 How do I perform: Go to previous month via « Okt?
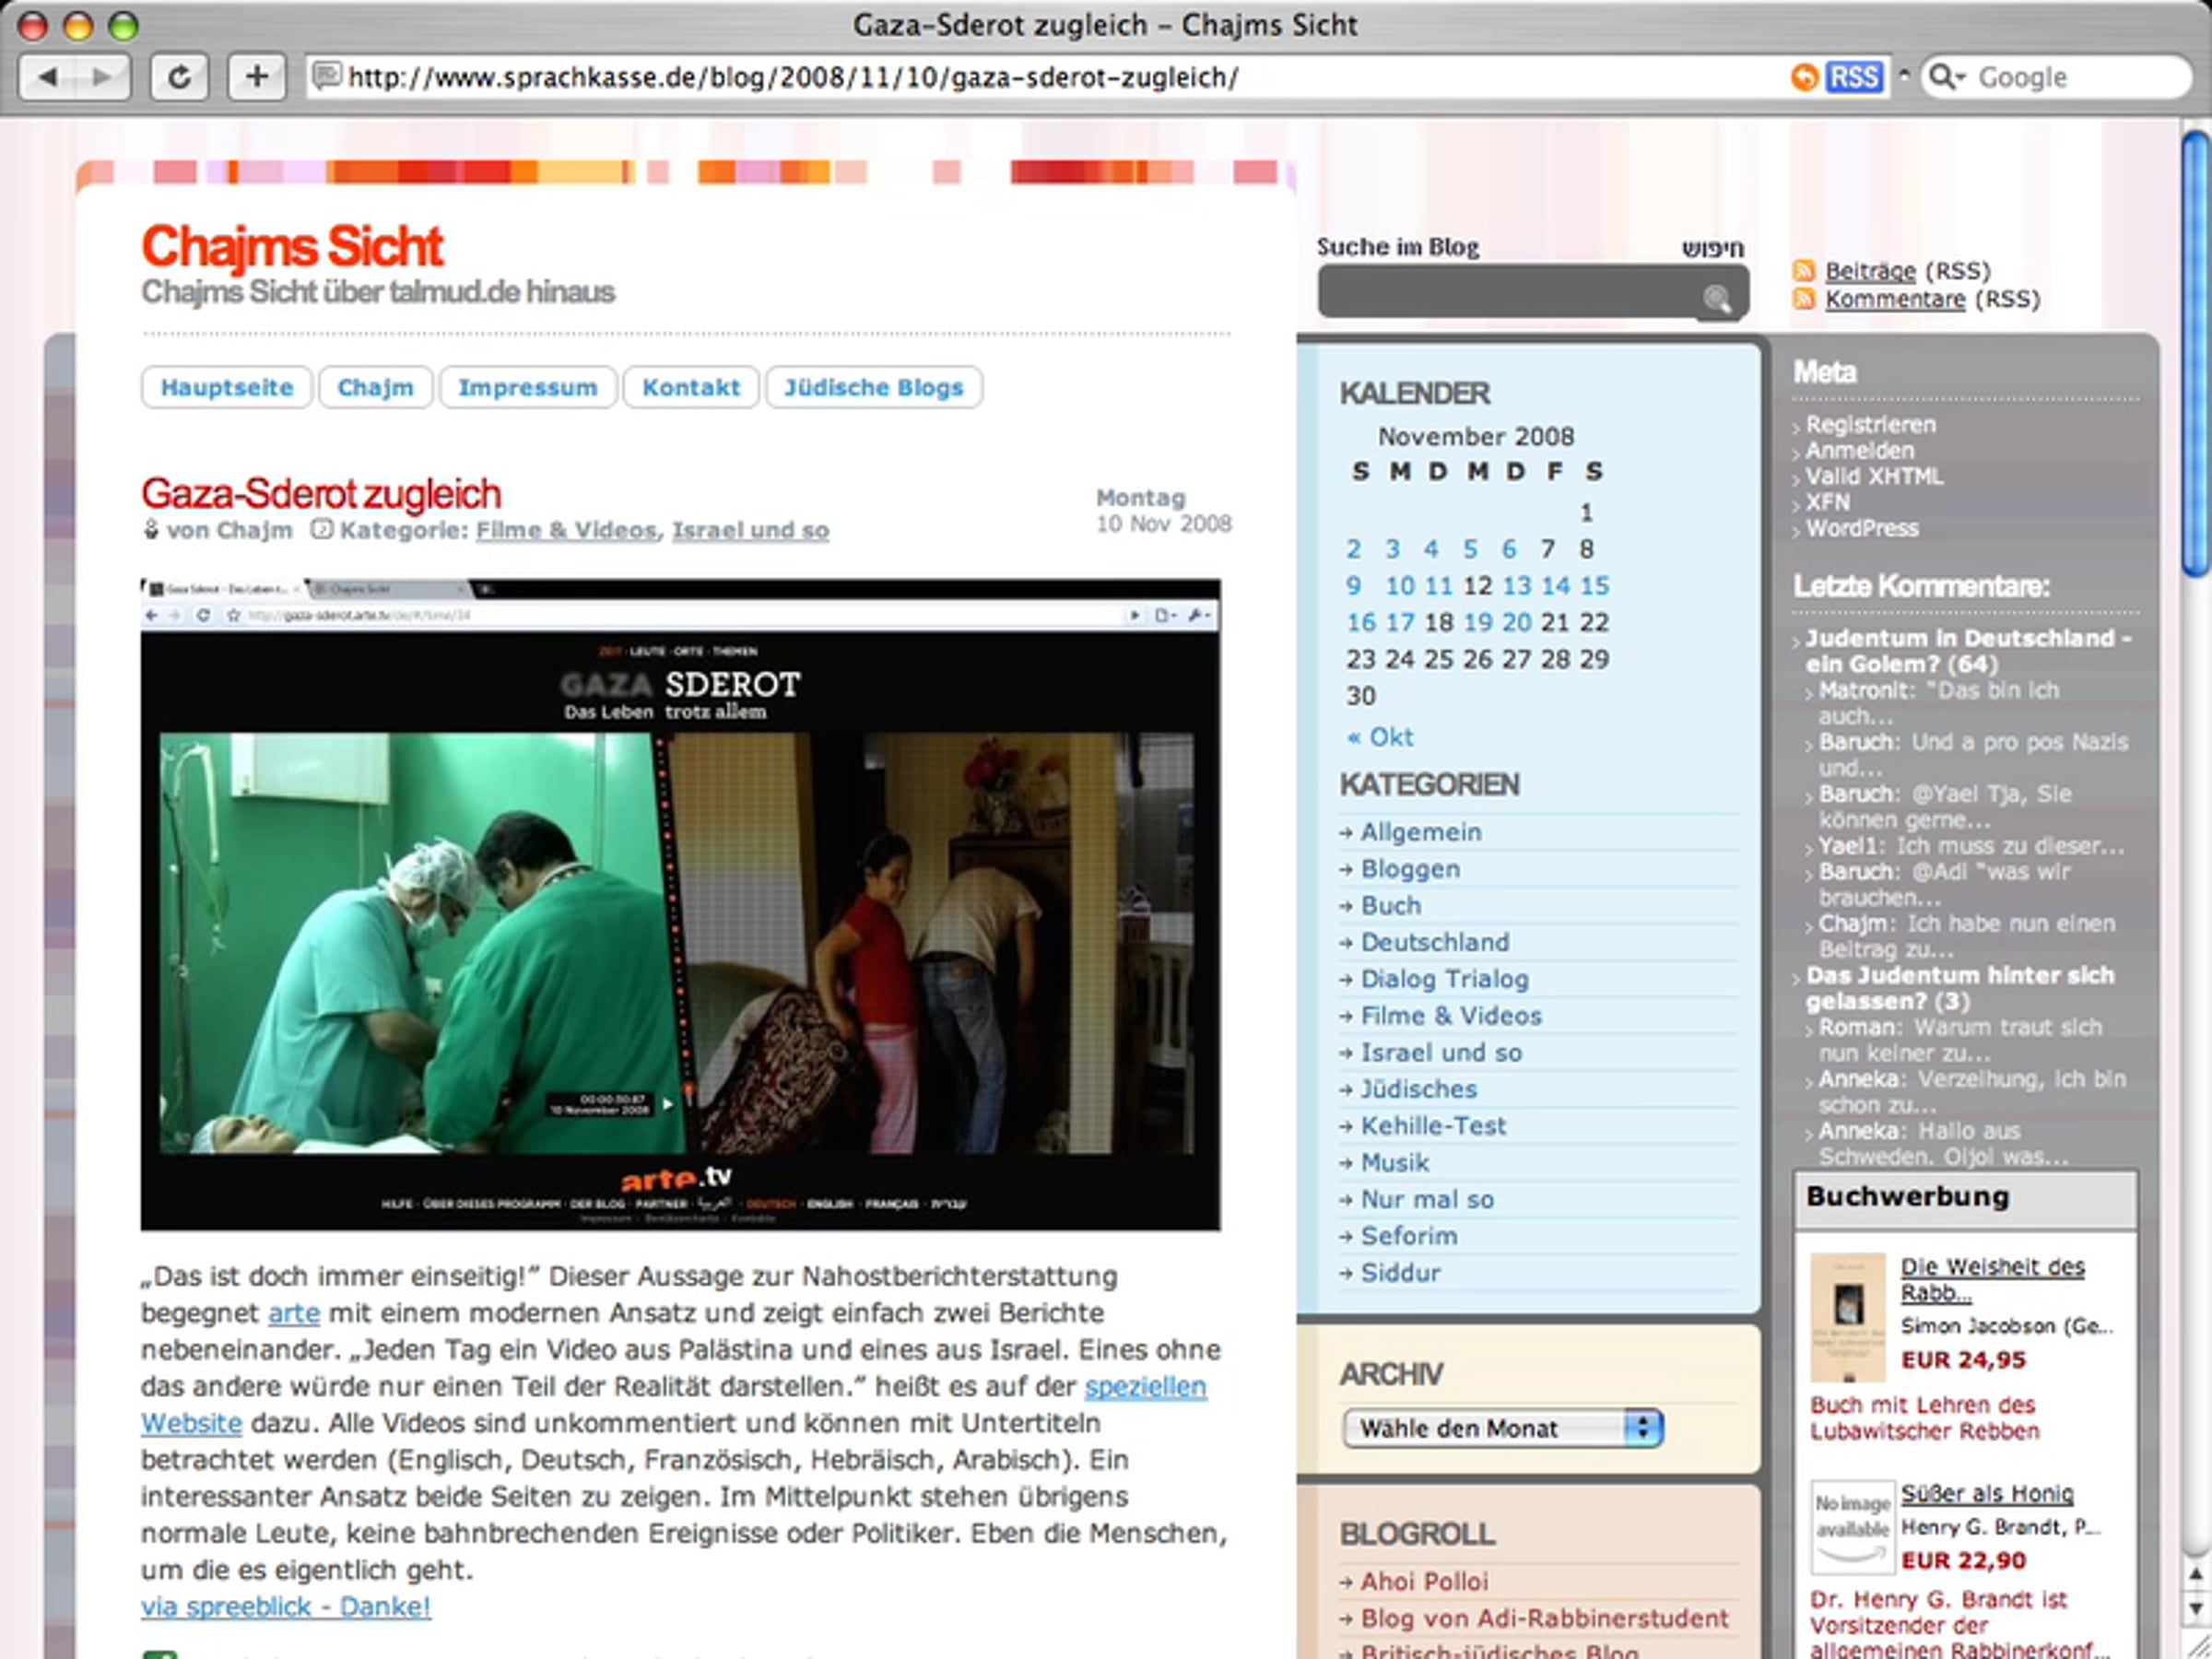(1380, 737)
